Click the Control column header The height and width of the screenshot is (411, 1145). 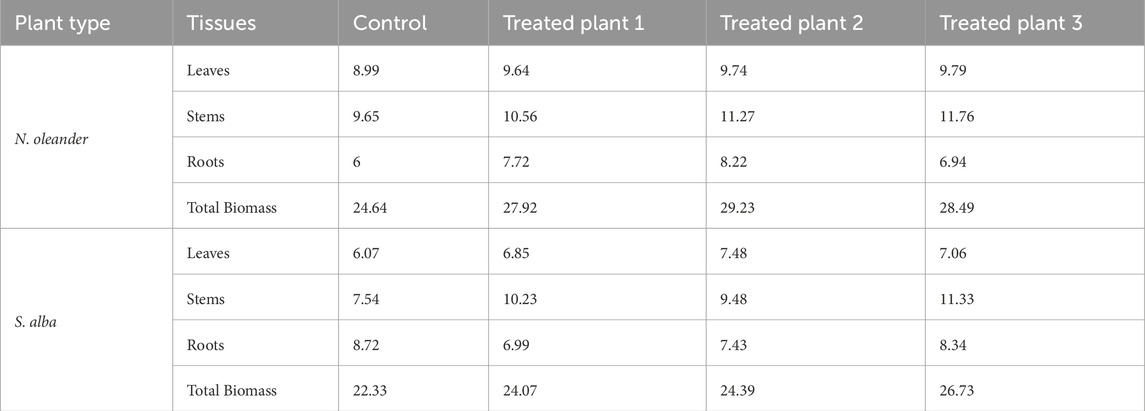pyautogui.click(x=389, y=22)
